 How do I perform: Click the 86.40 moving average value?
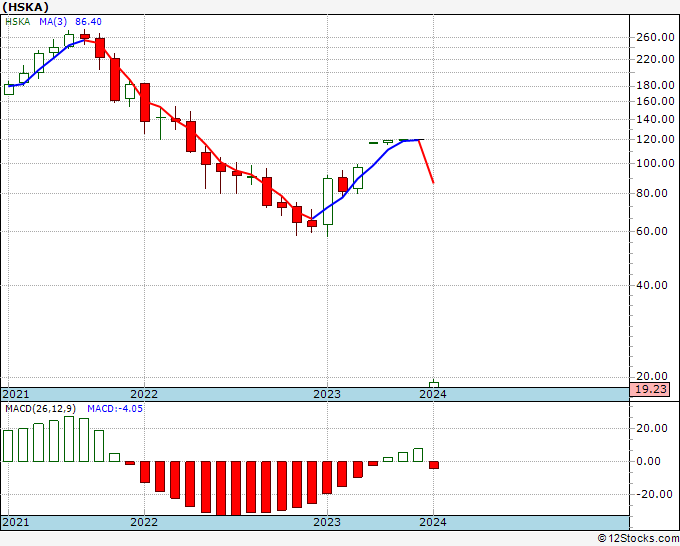pyautogui.click(x=88, y=22)
